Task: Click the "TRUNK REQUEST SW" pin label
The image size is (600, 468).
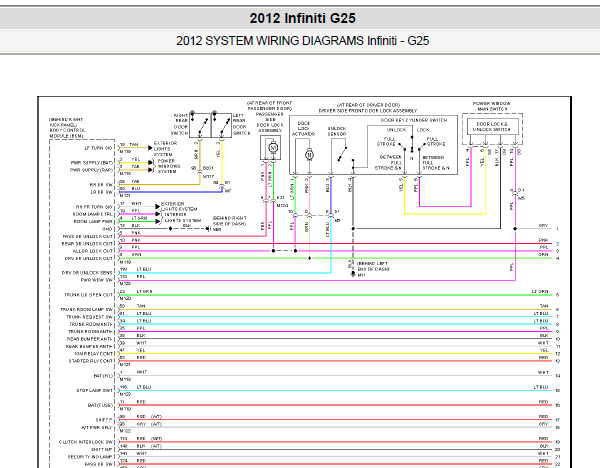Action: pos(90,317)
